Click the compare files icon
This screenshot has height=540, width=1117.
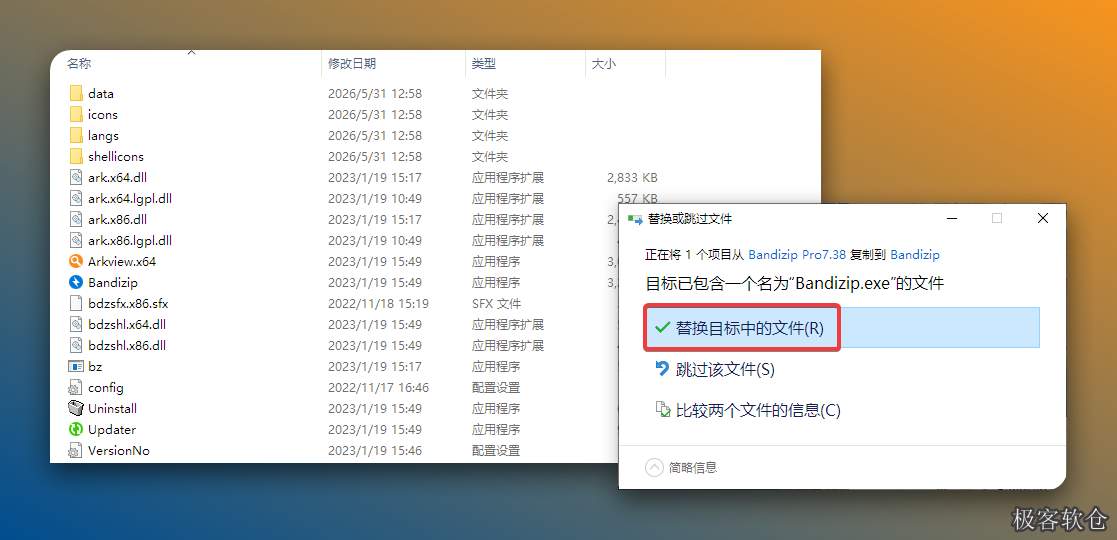663,410
